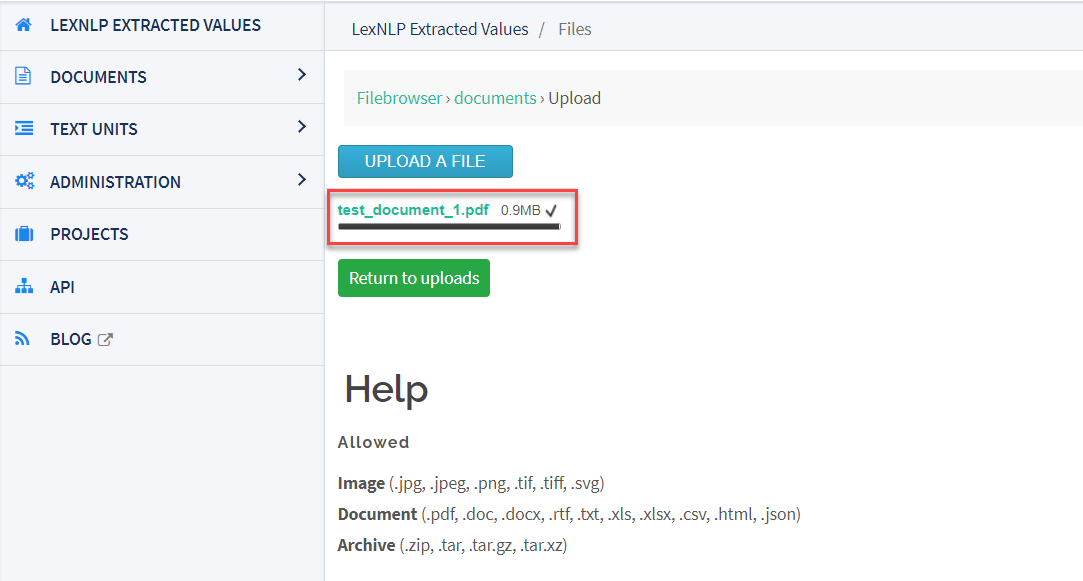
Task: Click the Archive file types line
Action: coord(452,545)
